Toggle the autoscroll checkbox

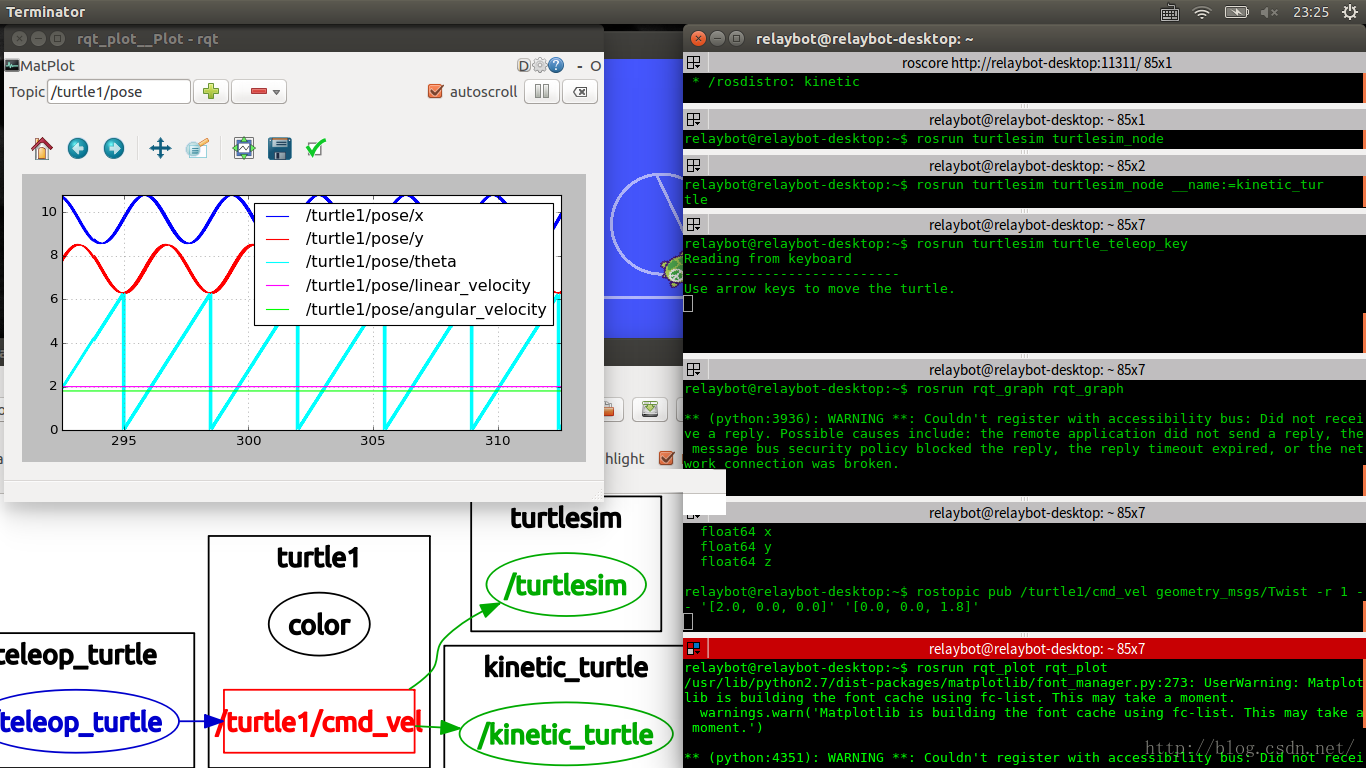coord(435,92)
